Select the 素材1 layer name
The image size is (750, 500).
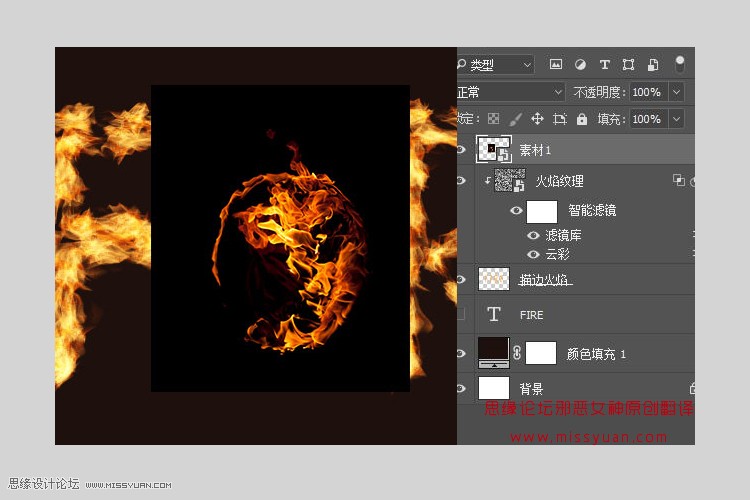point(535,150)
